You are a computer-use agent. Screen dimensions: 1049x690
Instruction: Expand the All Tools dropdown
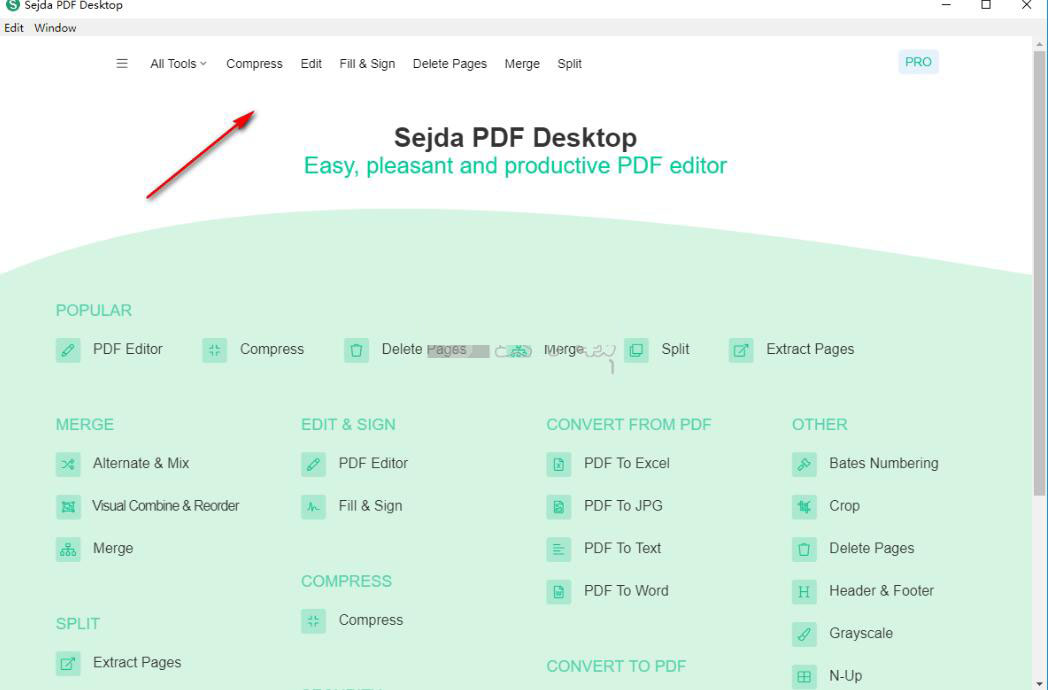click(178, 64)
